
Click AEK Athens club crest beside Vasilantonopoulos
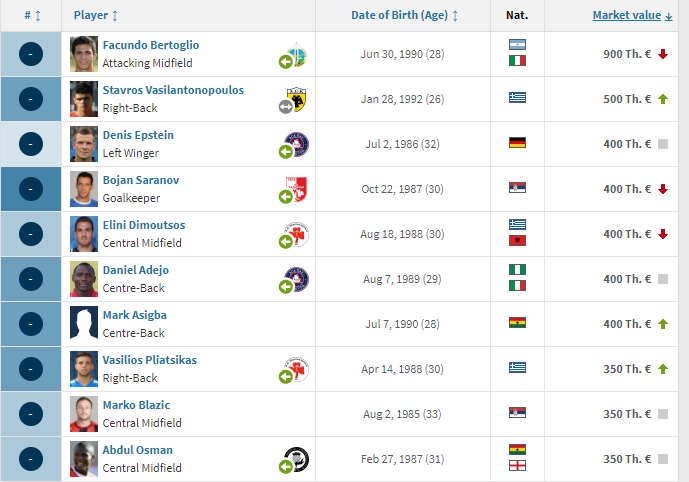pos(297,100)
